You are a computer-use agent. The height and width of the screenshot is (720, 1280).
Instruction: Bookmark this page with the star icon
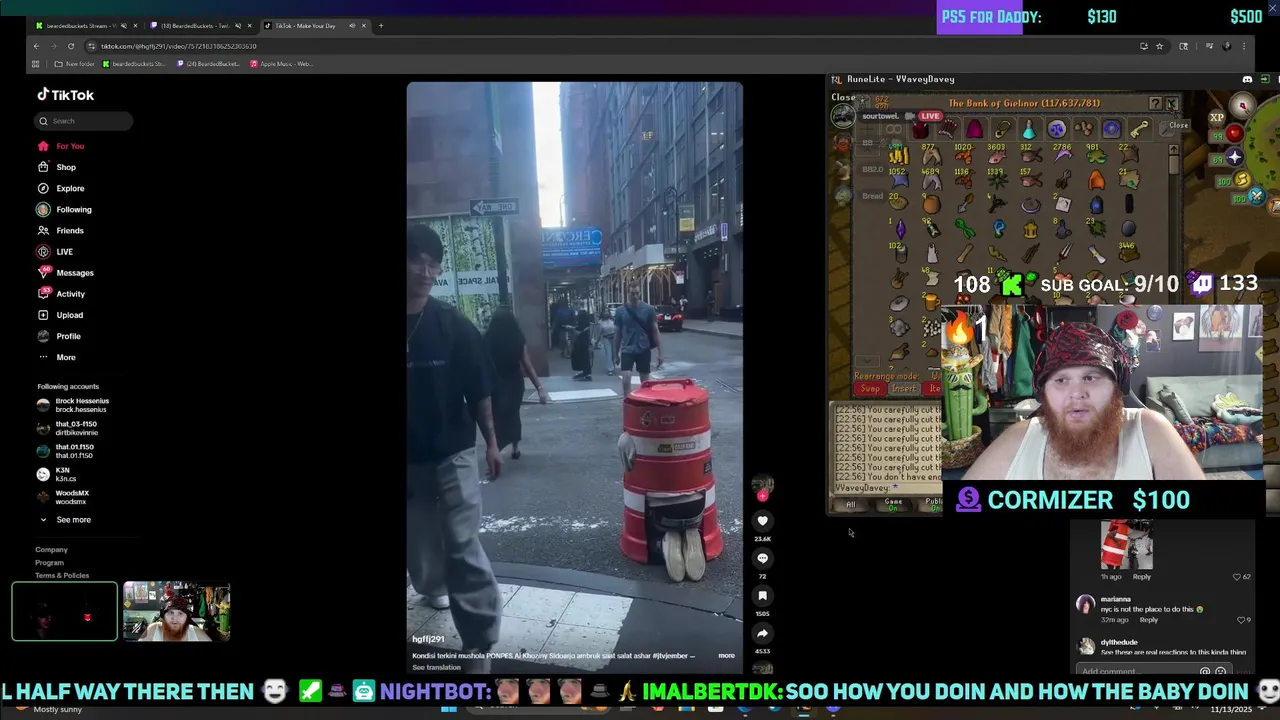click(1159, 46)
